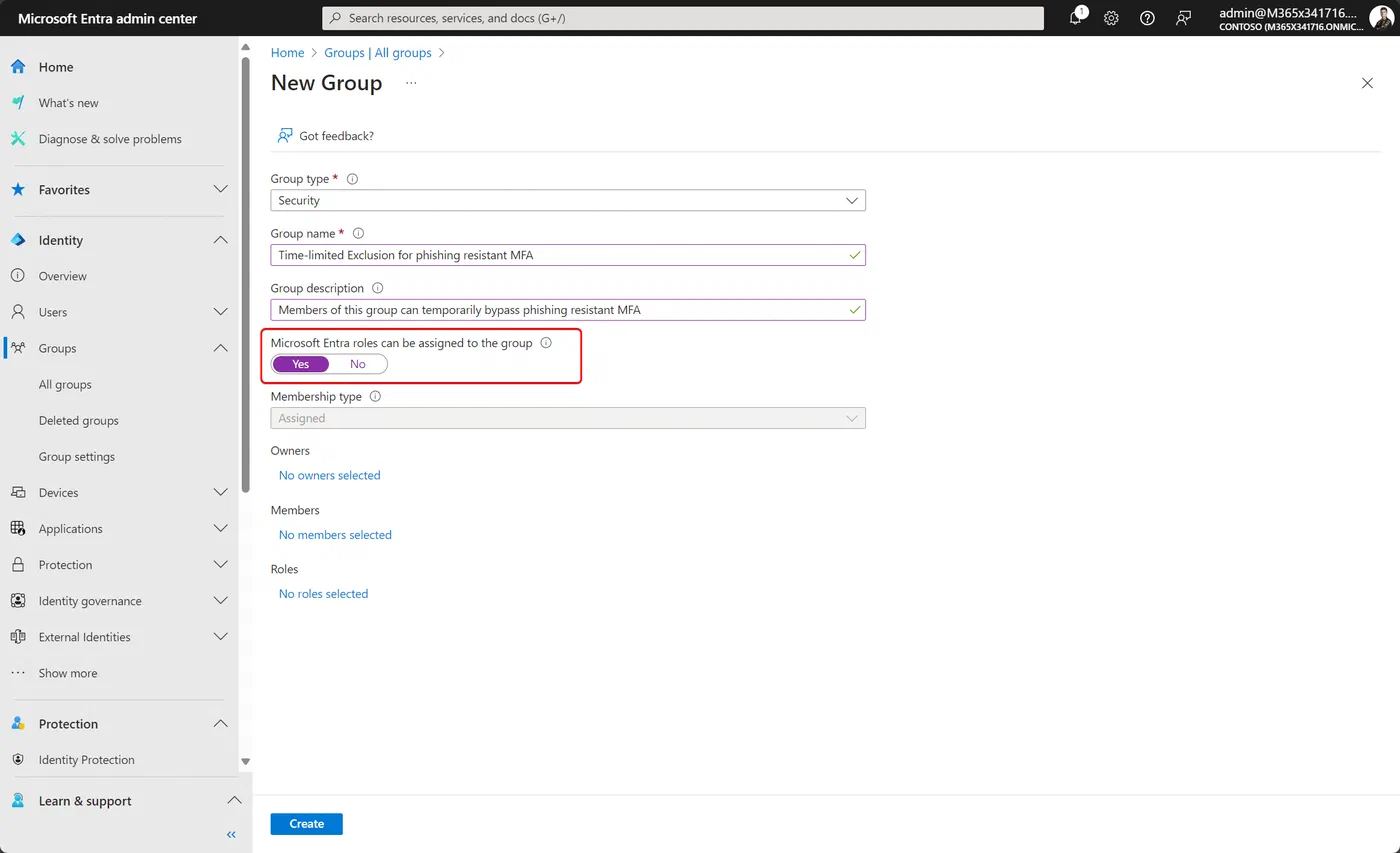The image size is (1400, 853).
Task: Click No roles selected link
Action: (324, 594)
